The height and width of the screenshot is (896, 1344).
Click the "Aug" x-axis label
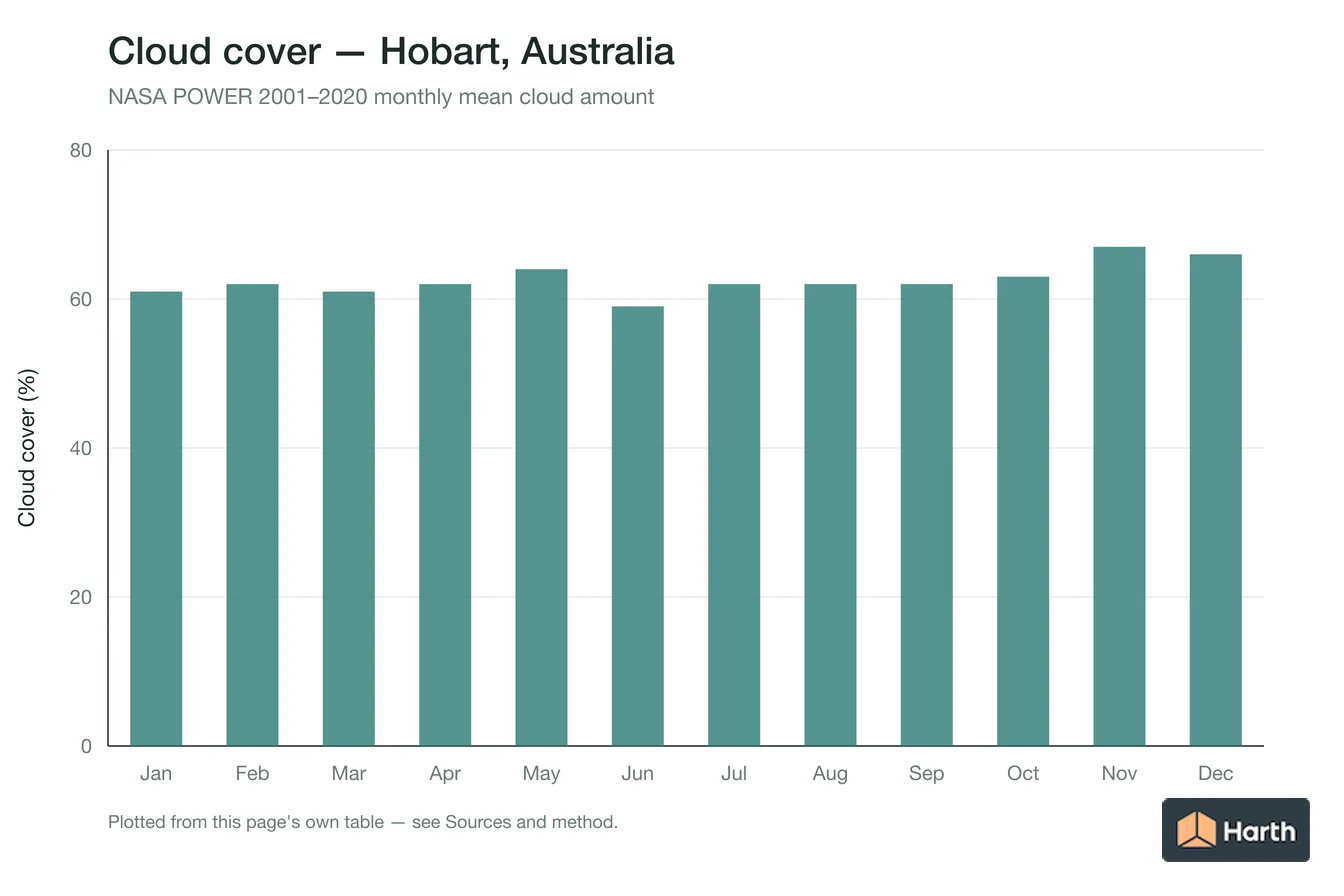(830, 773)
